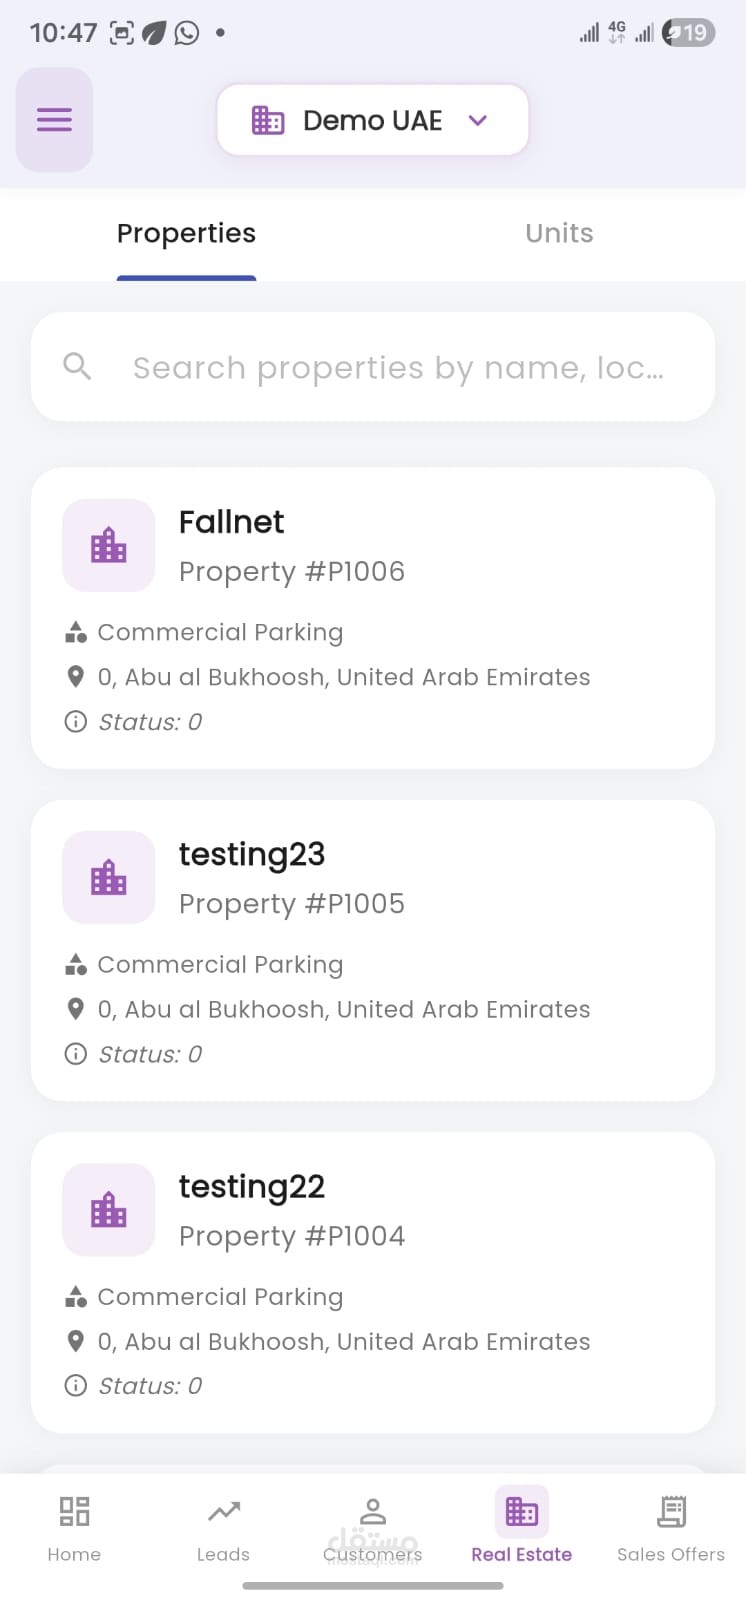This screenshot has width=746, height=1600.
Task: Click the location pin on Fallnet card
Action: (x=75, y=677)
